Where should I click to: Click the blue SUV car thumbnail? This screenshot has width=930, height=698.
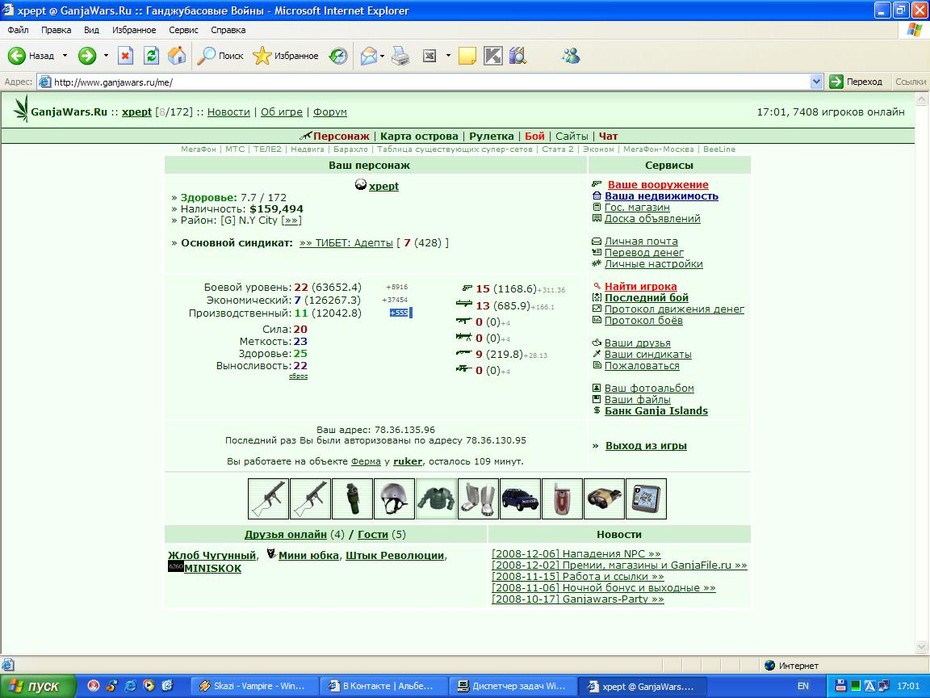pyautogui.click(x=520, y=499)
